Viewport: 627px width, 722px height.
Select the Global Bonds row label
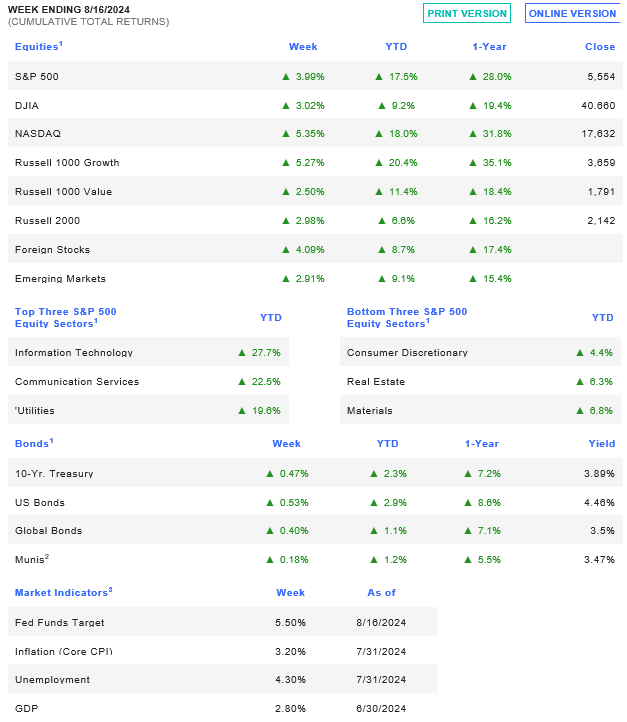(48, 530)
